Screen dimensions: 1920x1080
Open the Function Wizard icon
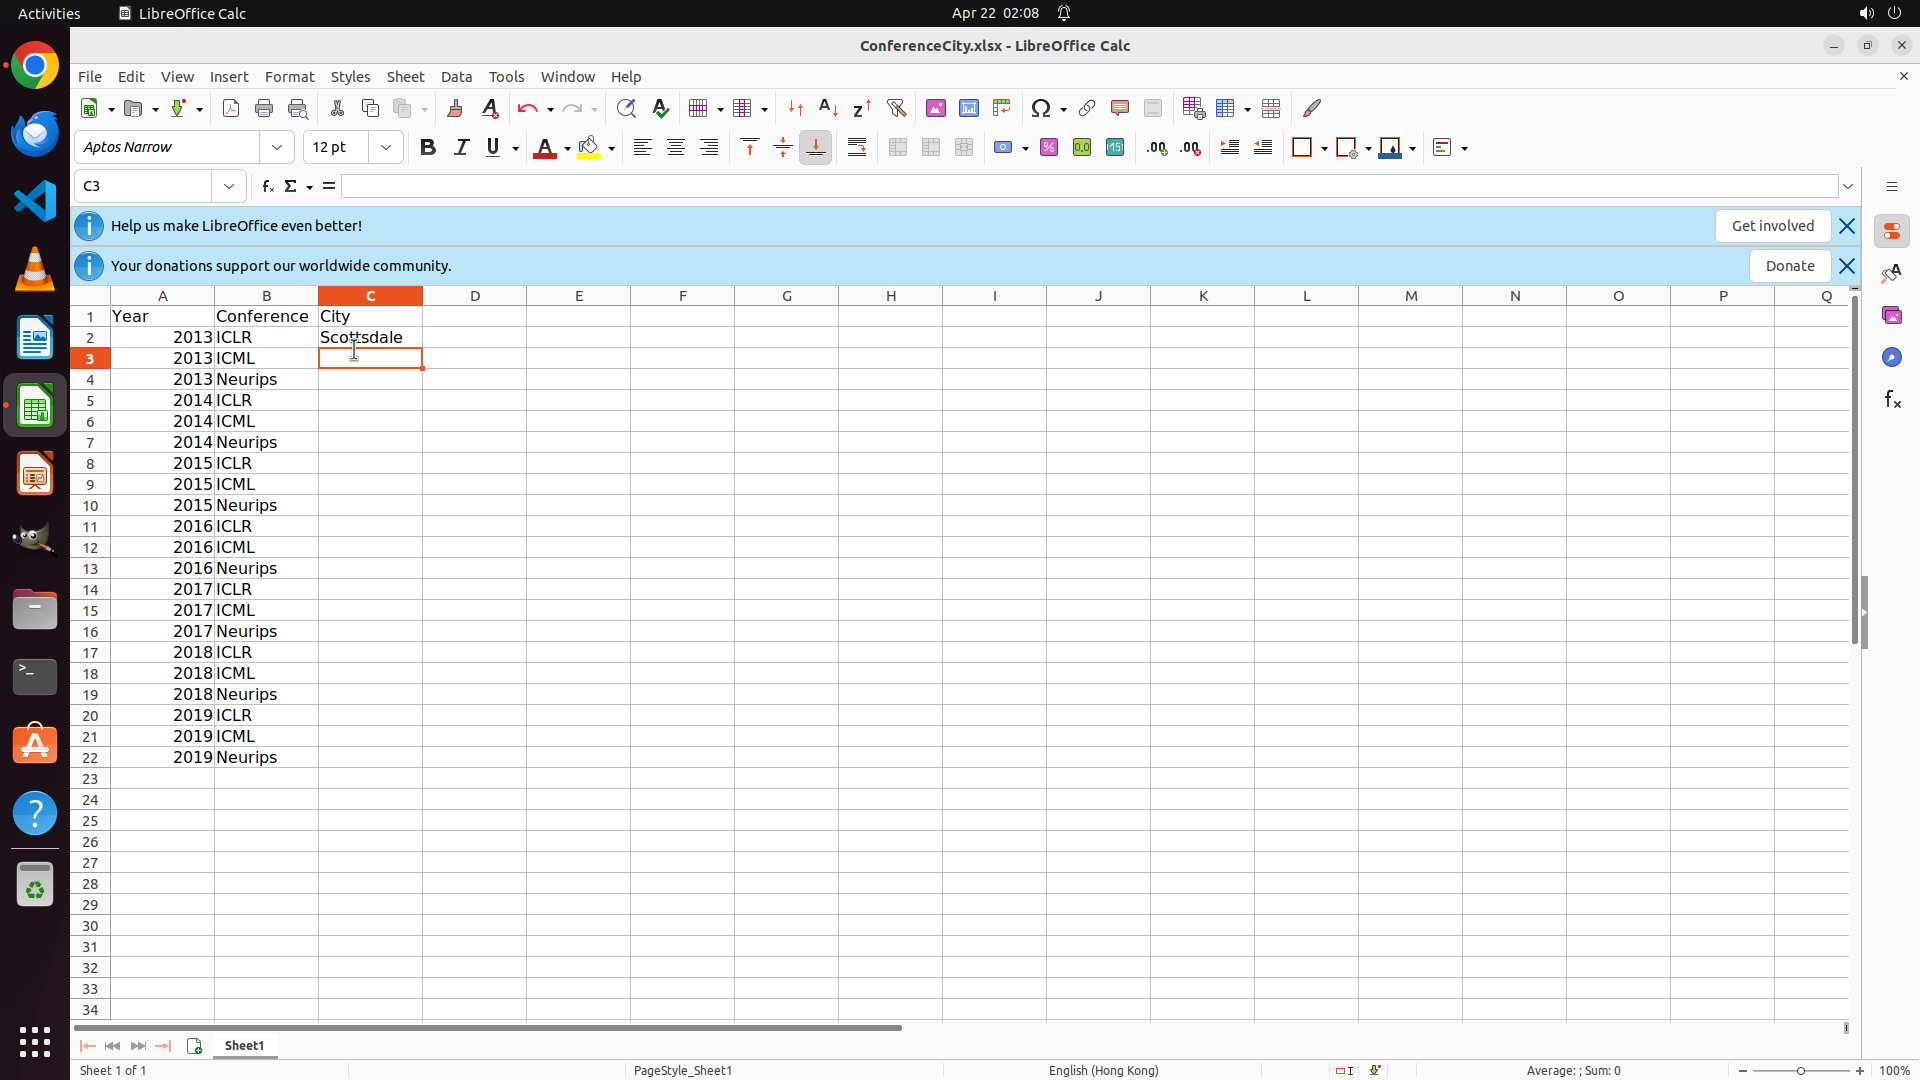[267, 186]
